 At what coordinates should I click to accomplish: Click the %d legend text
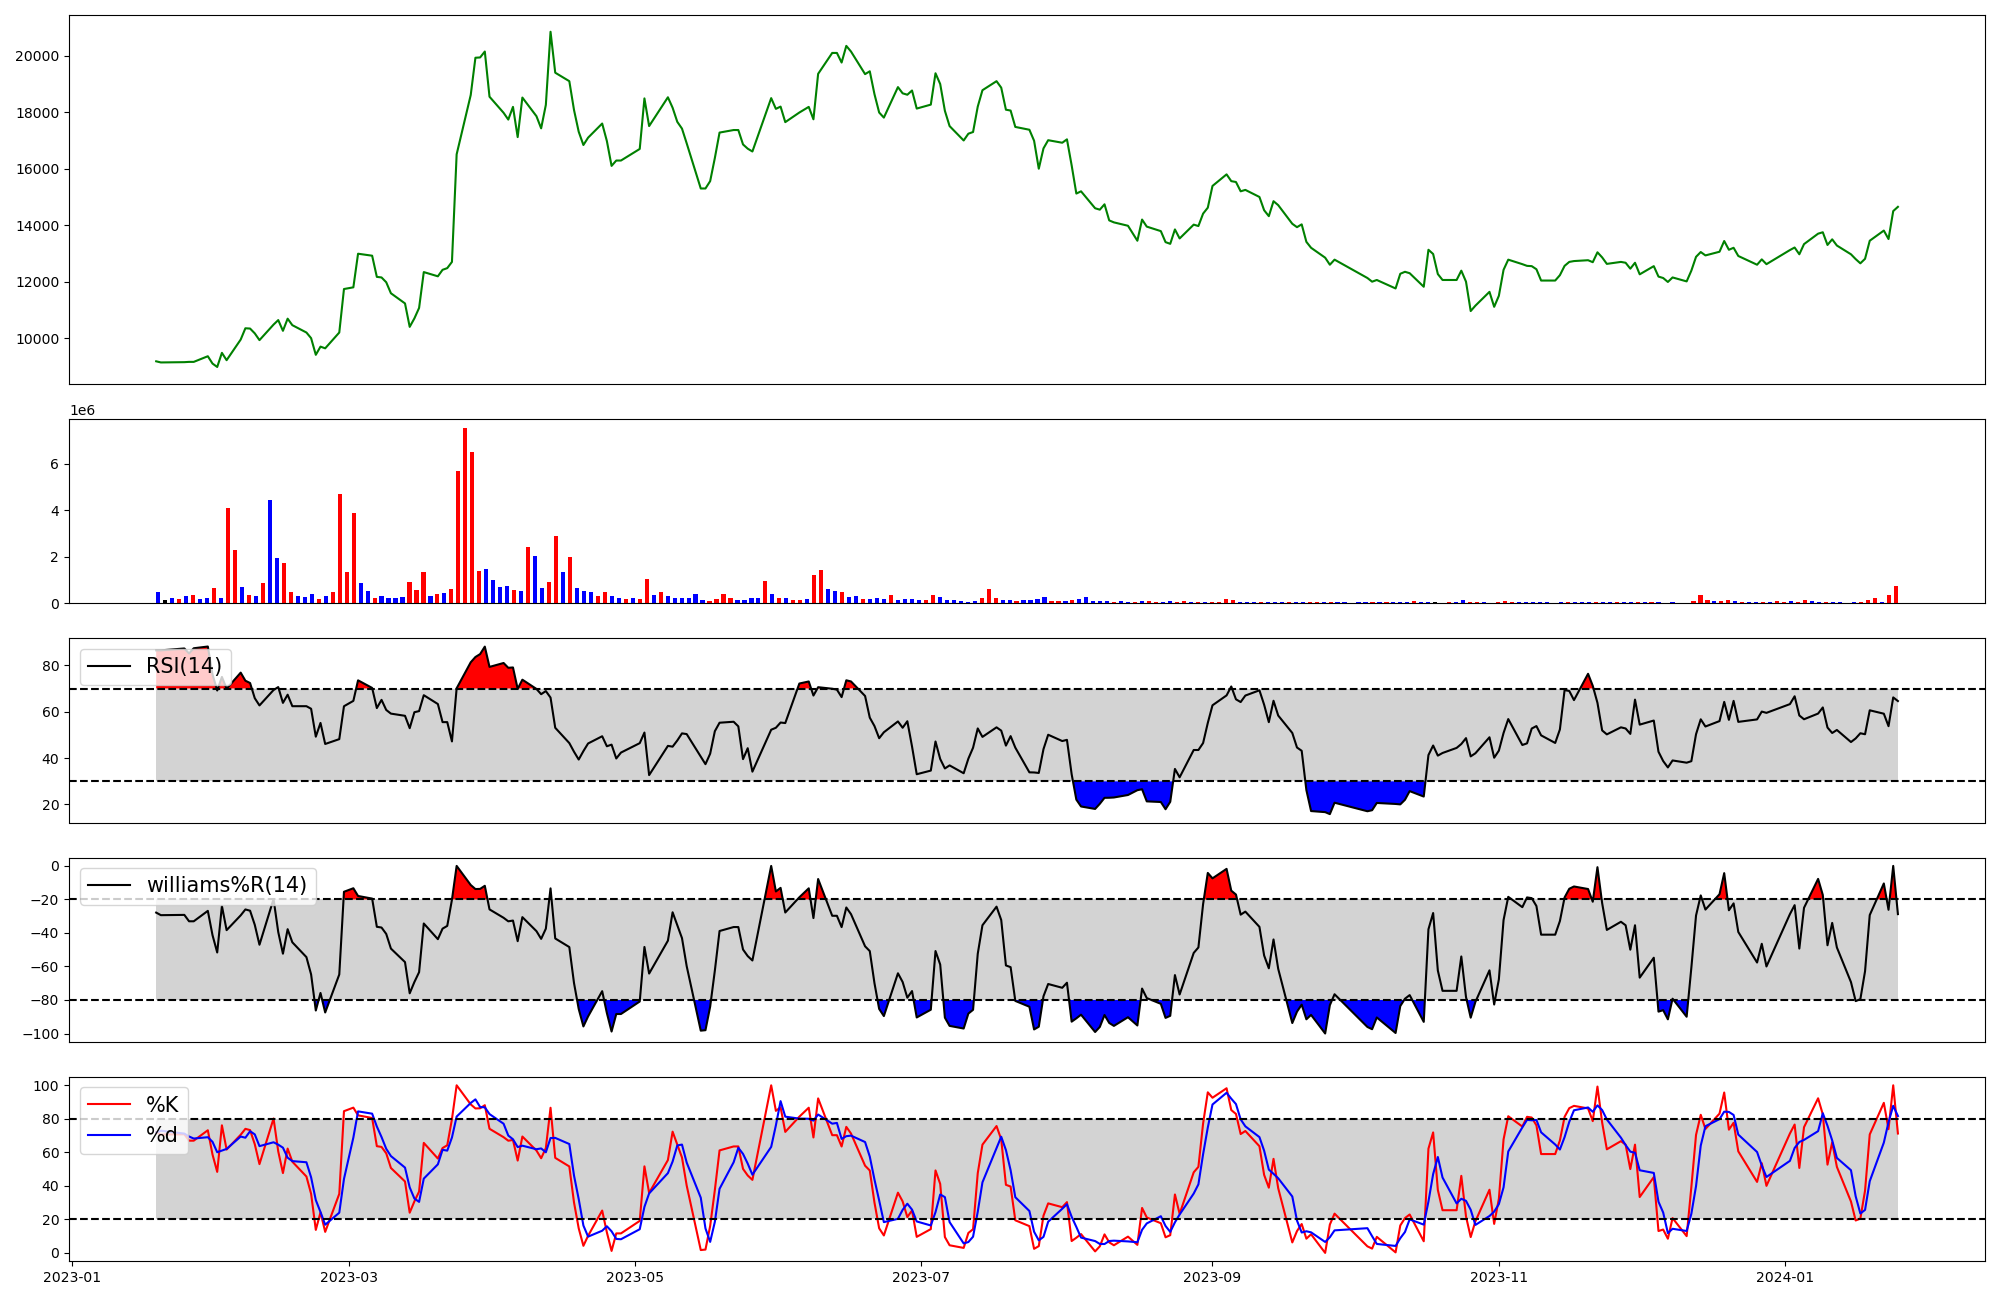pyautogui.click(x=162, y=1135)
